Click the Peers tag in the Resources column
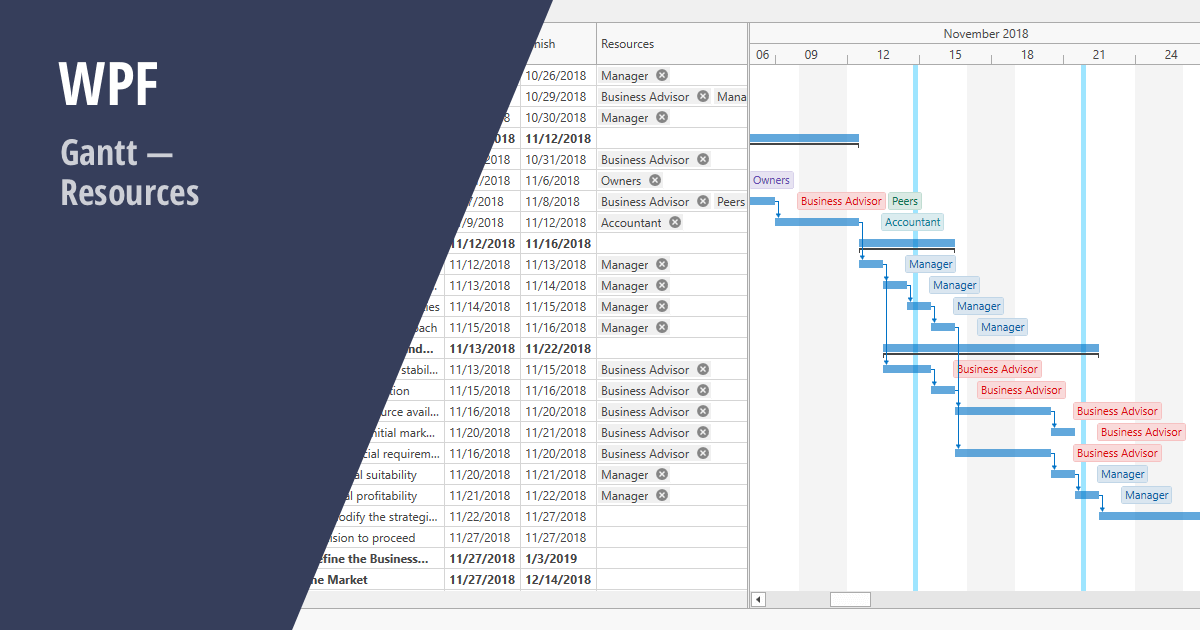This screenshot has height=630, width=1200. click(x=731, y=201)
